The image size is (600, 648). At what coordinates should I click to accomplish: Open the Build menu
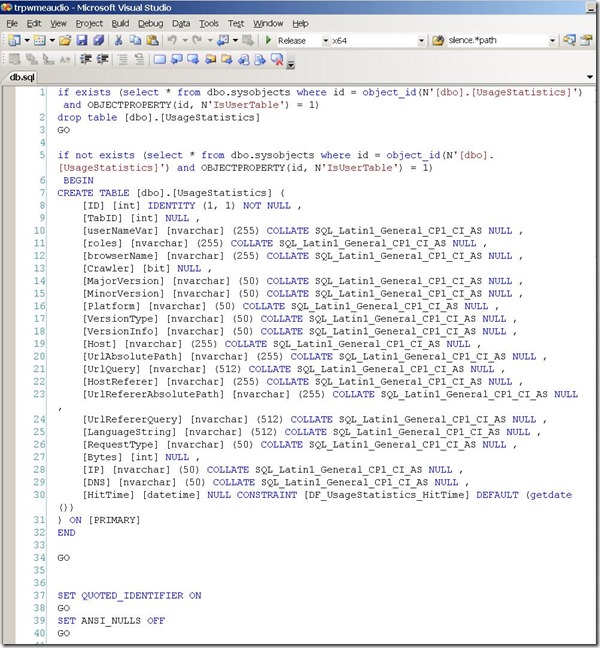pyautogui.click(x=120, y=24)
